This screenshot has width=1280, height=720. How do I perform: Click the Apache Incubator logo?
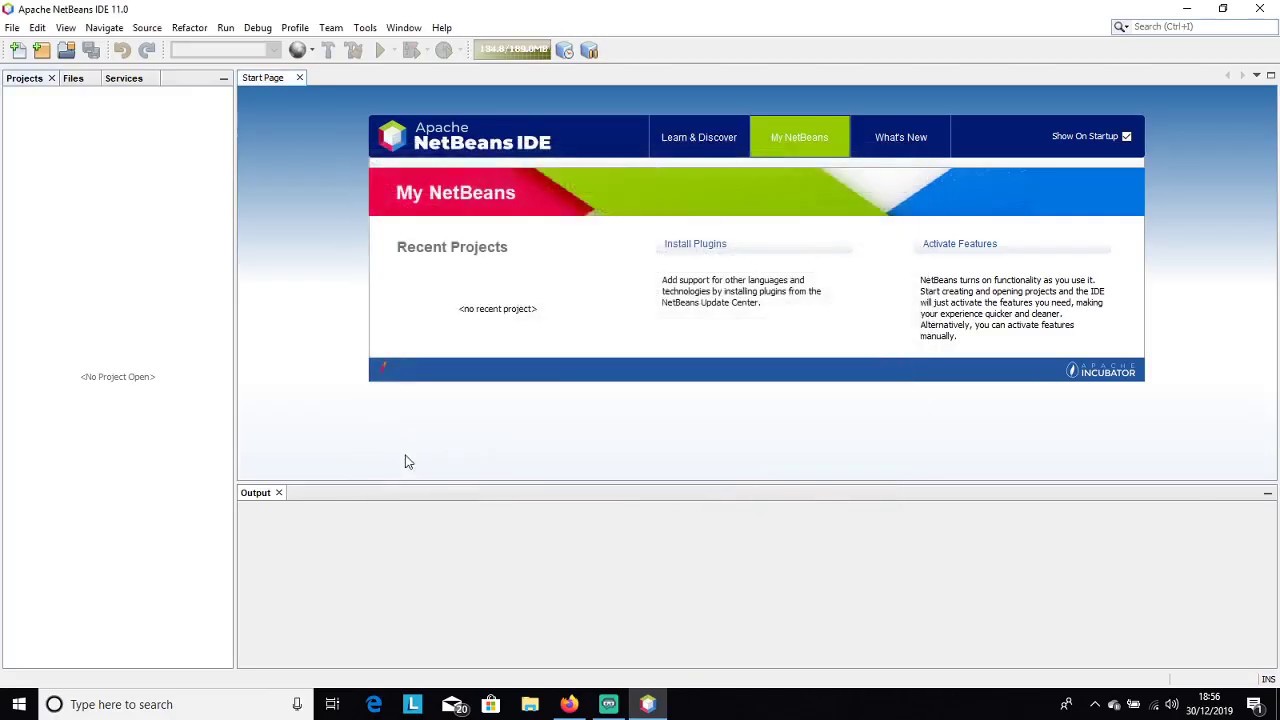1100,370
